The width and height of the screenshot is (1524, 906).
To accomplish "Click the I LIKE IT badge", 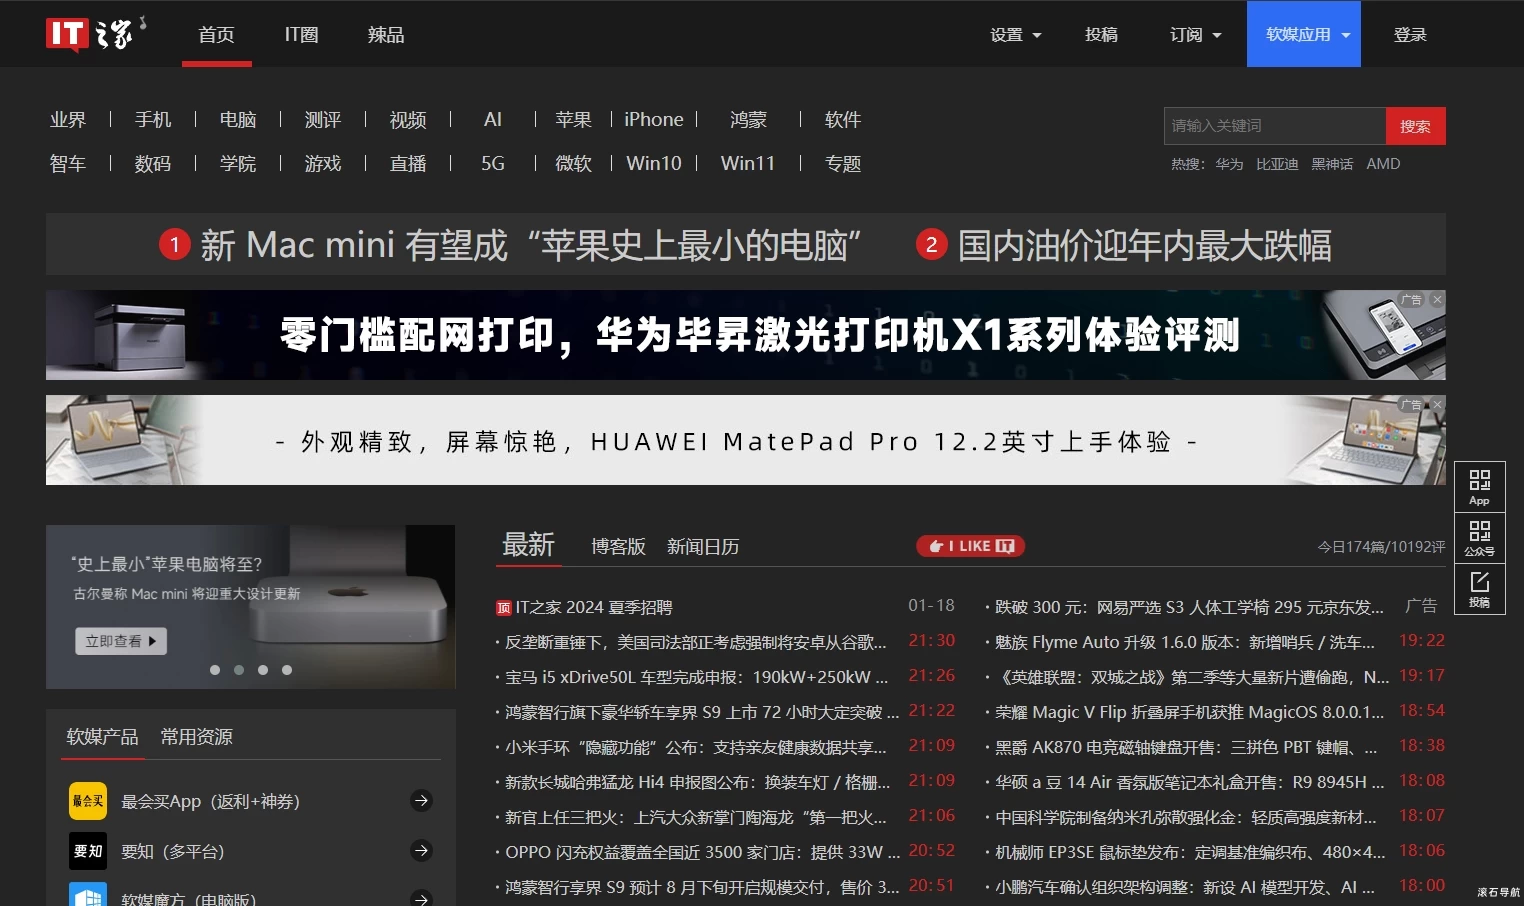I will (971, 546).
